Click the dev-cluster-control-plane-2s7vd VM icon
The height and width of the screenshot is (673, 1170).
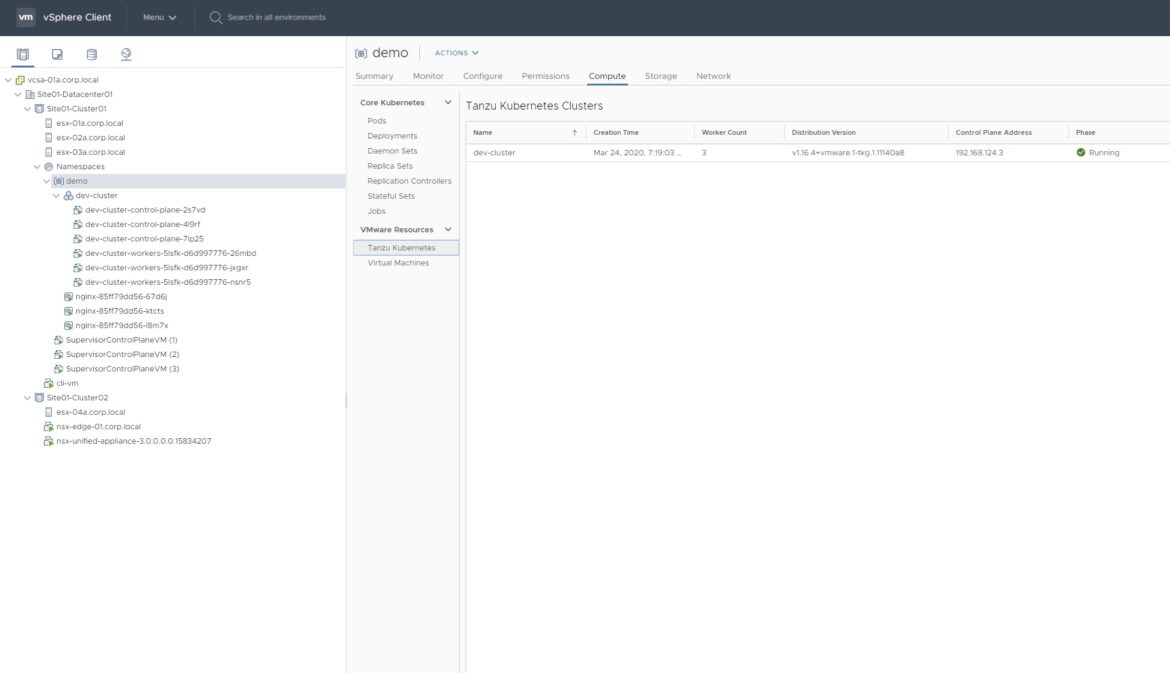pos(78,210)
